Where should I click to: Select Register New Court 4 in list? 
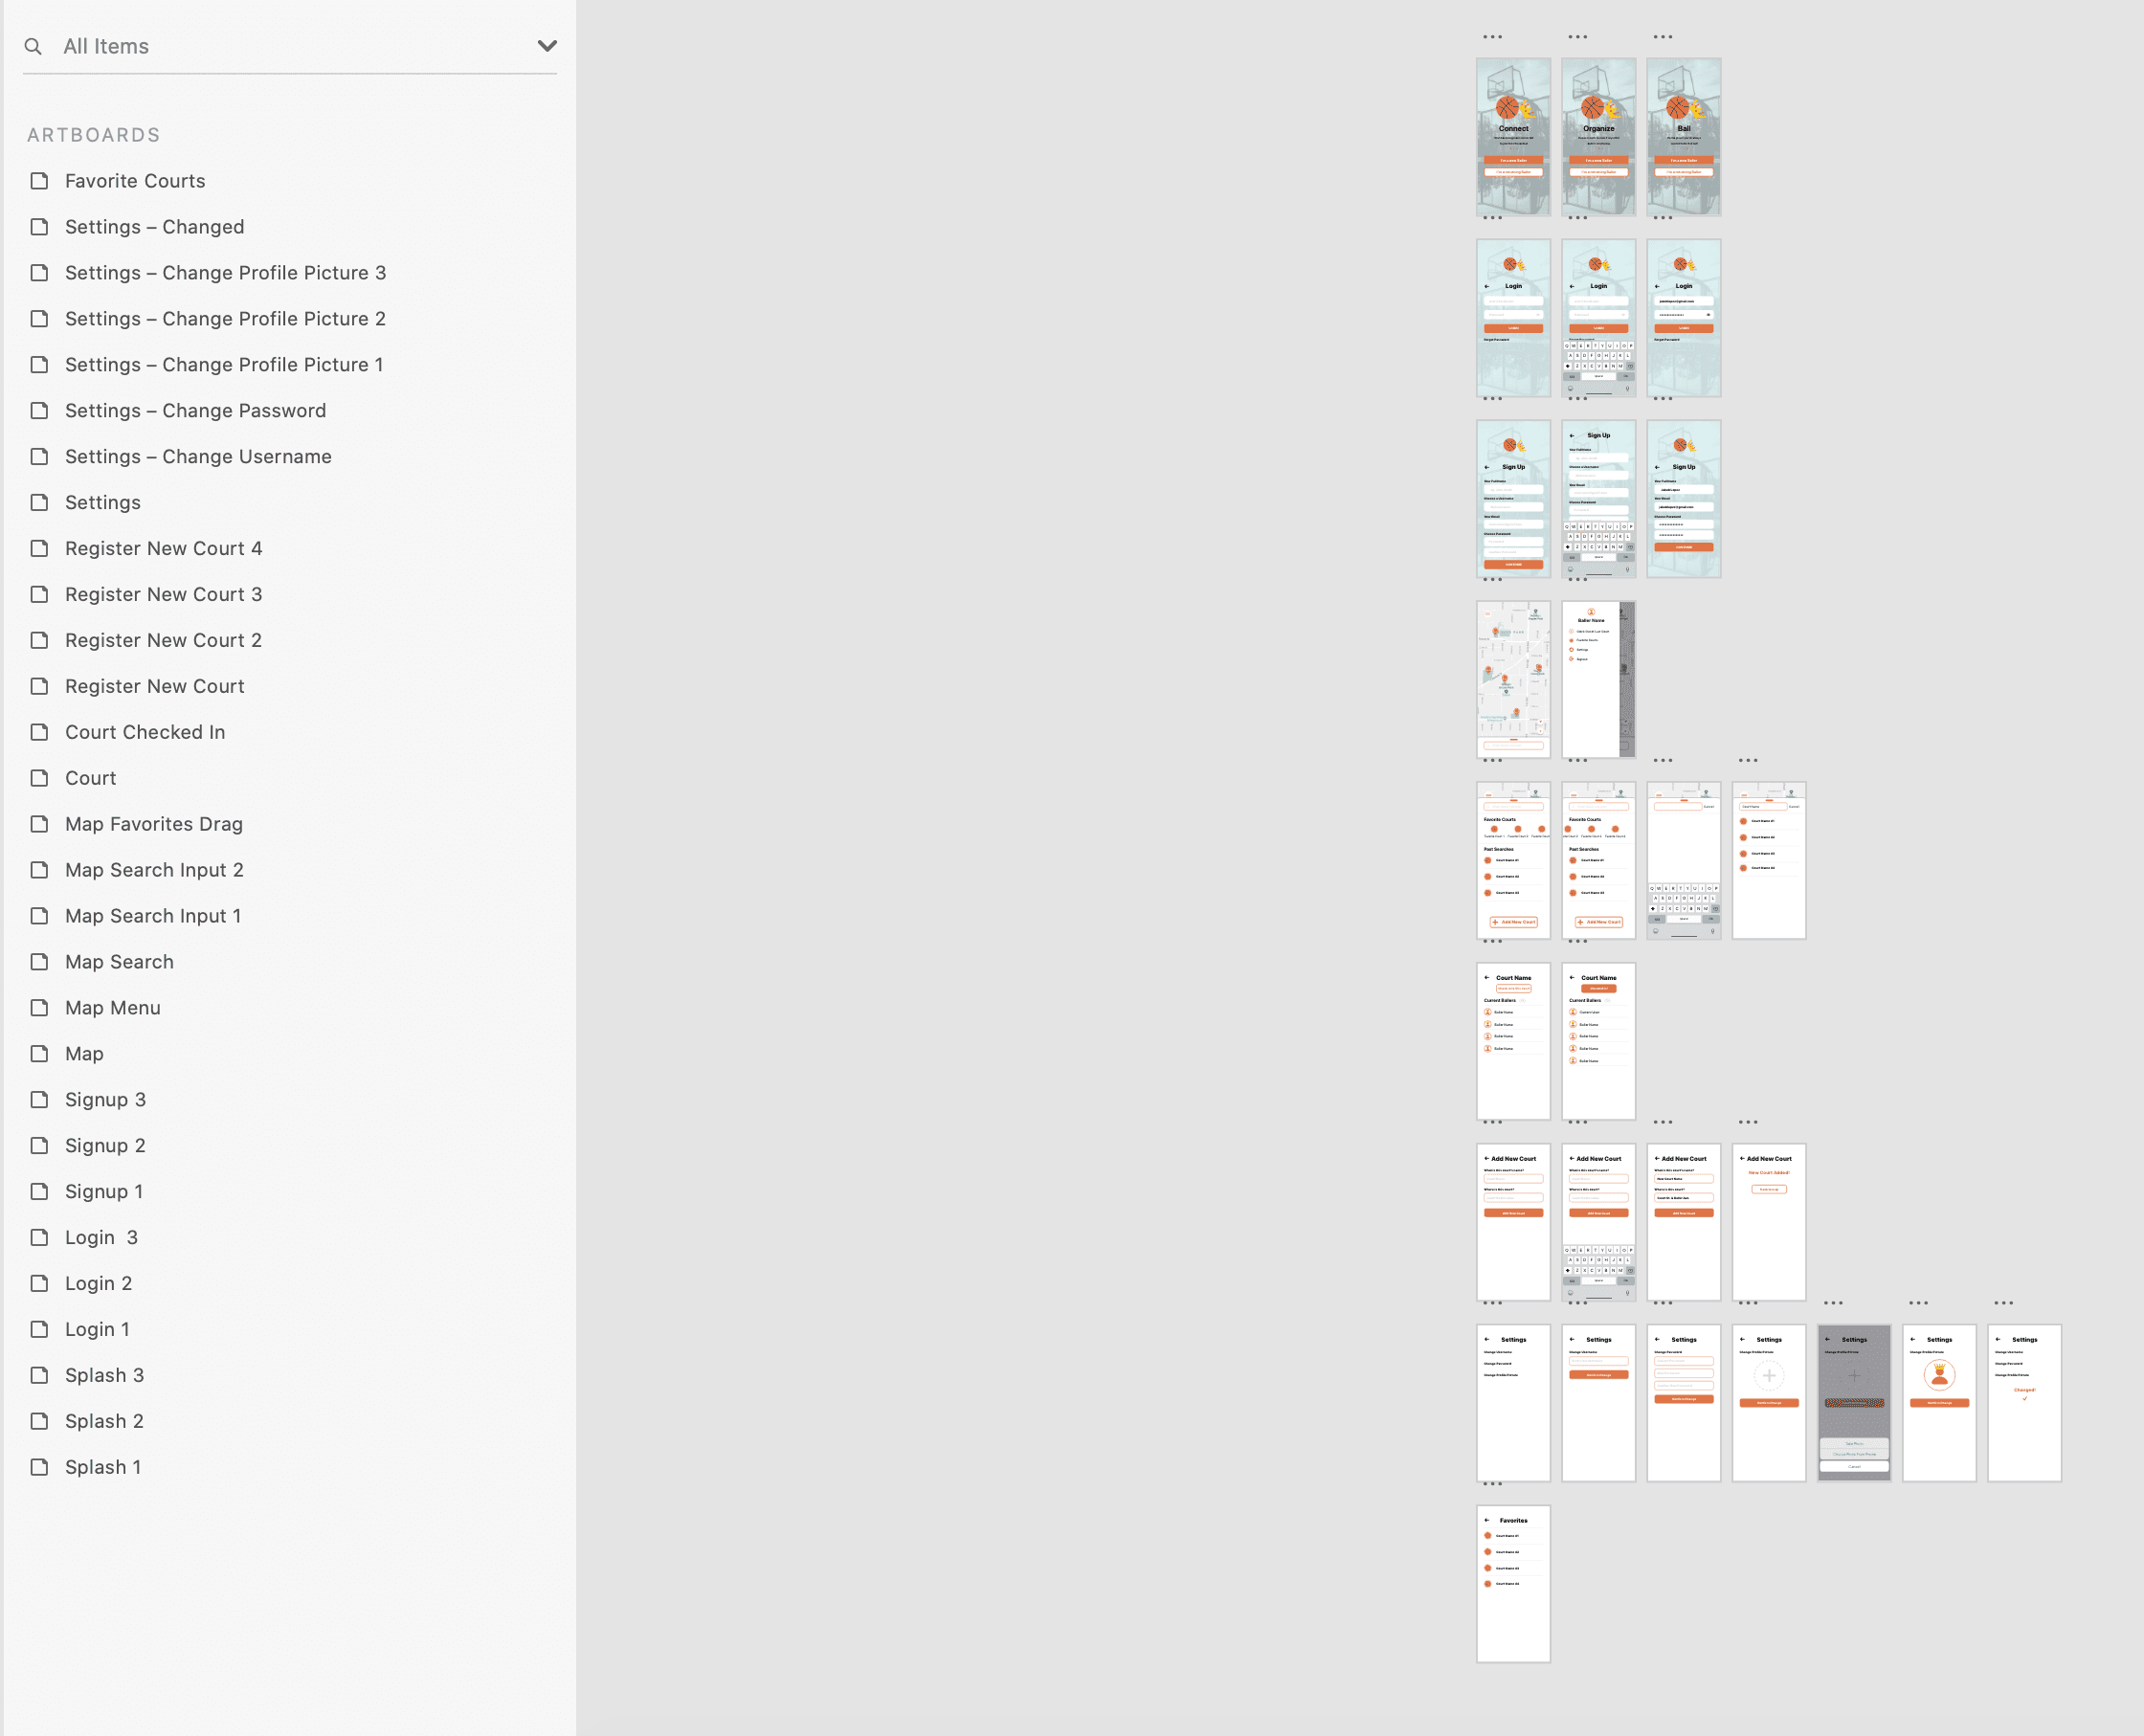[x=163, y=548]
